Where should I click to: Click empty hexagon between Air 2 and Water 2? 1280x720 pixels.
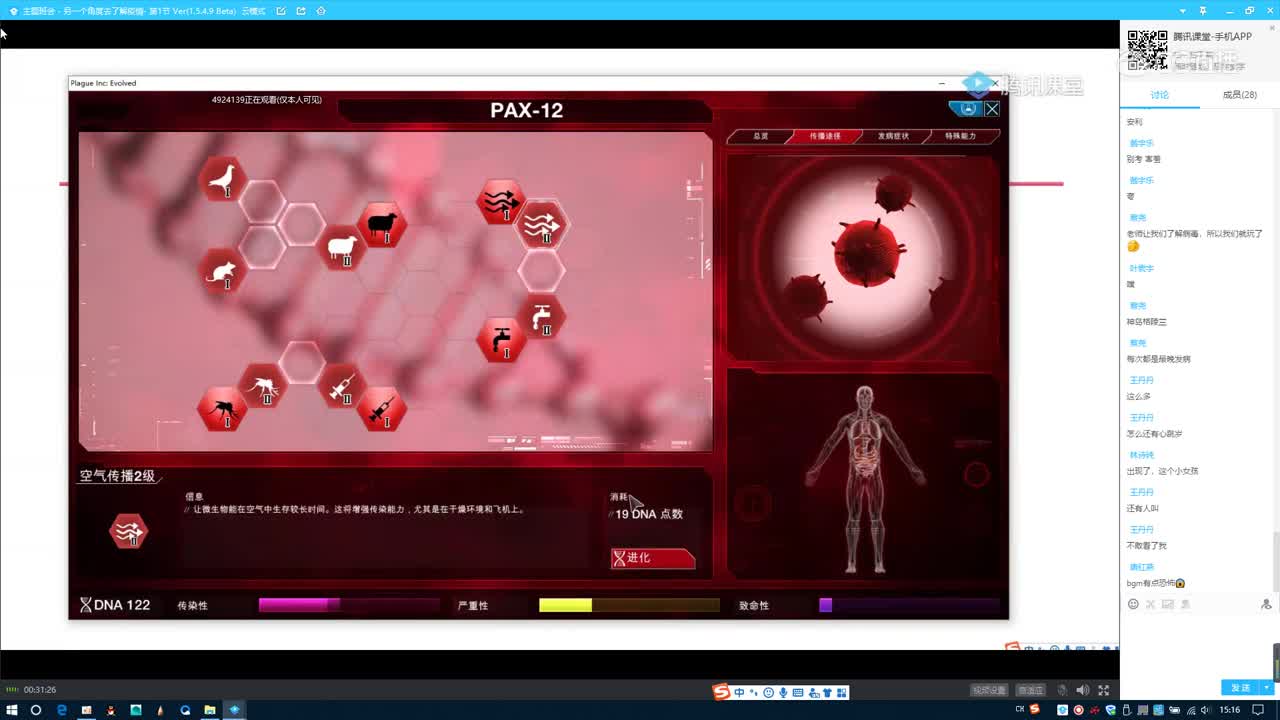click(x=541, y=271)
